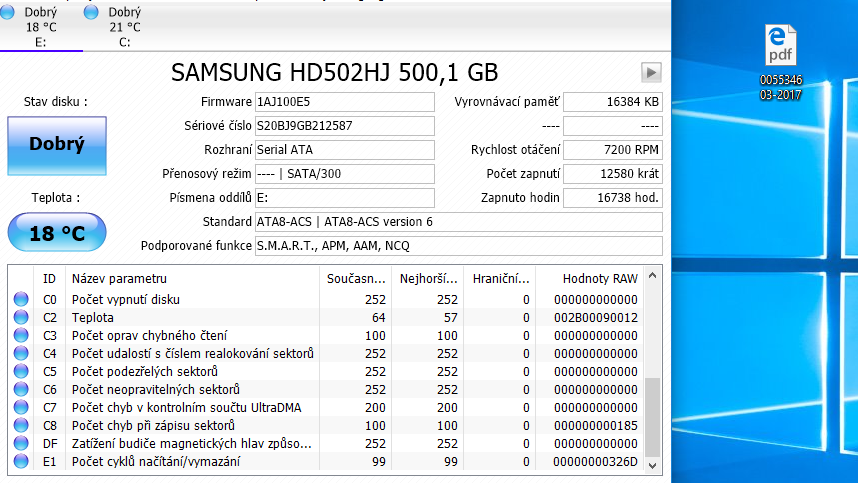
Task: Click the Hodnoty RAW column header
Action: point(589,278)
